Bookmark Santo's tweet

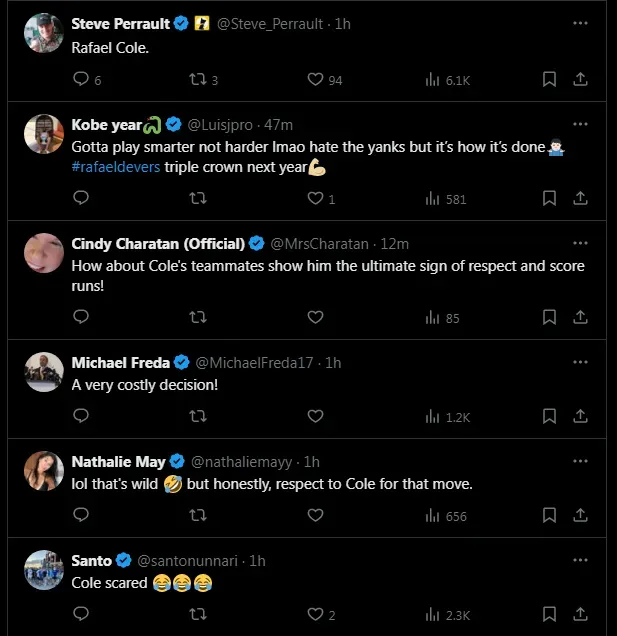pyautogui.click(x=549, y=615)
